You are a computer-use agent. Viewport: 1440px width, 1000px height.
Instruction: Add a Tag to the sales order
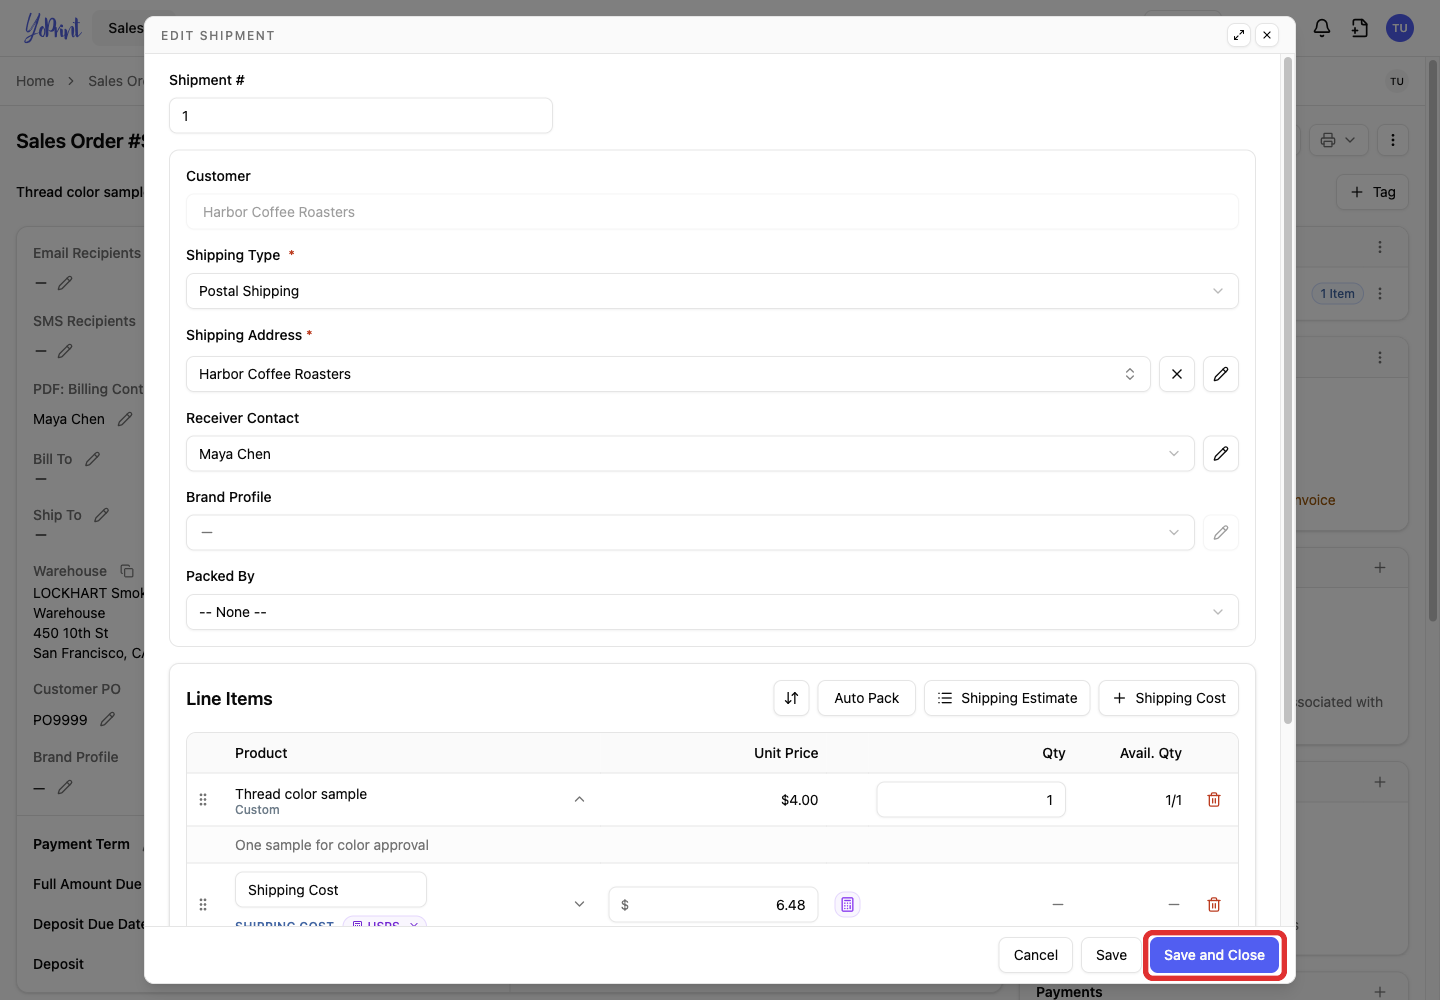click(x=1373, y=192)
